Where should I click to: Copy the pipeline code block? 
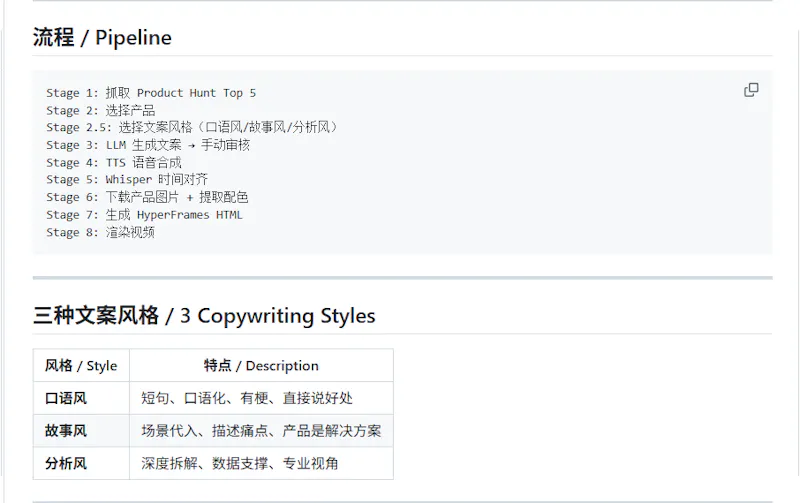click(x=751, y=90)
